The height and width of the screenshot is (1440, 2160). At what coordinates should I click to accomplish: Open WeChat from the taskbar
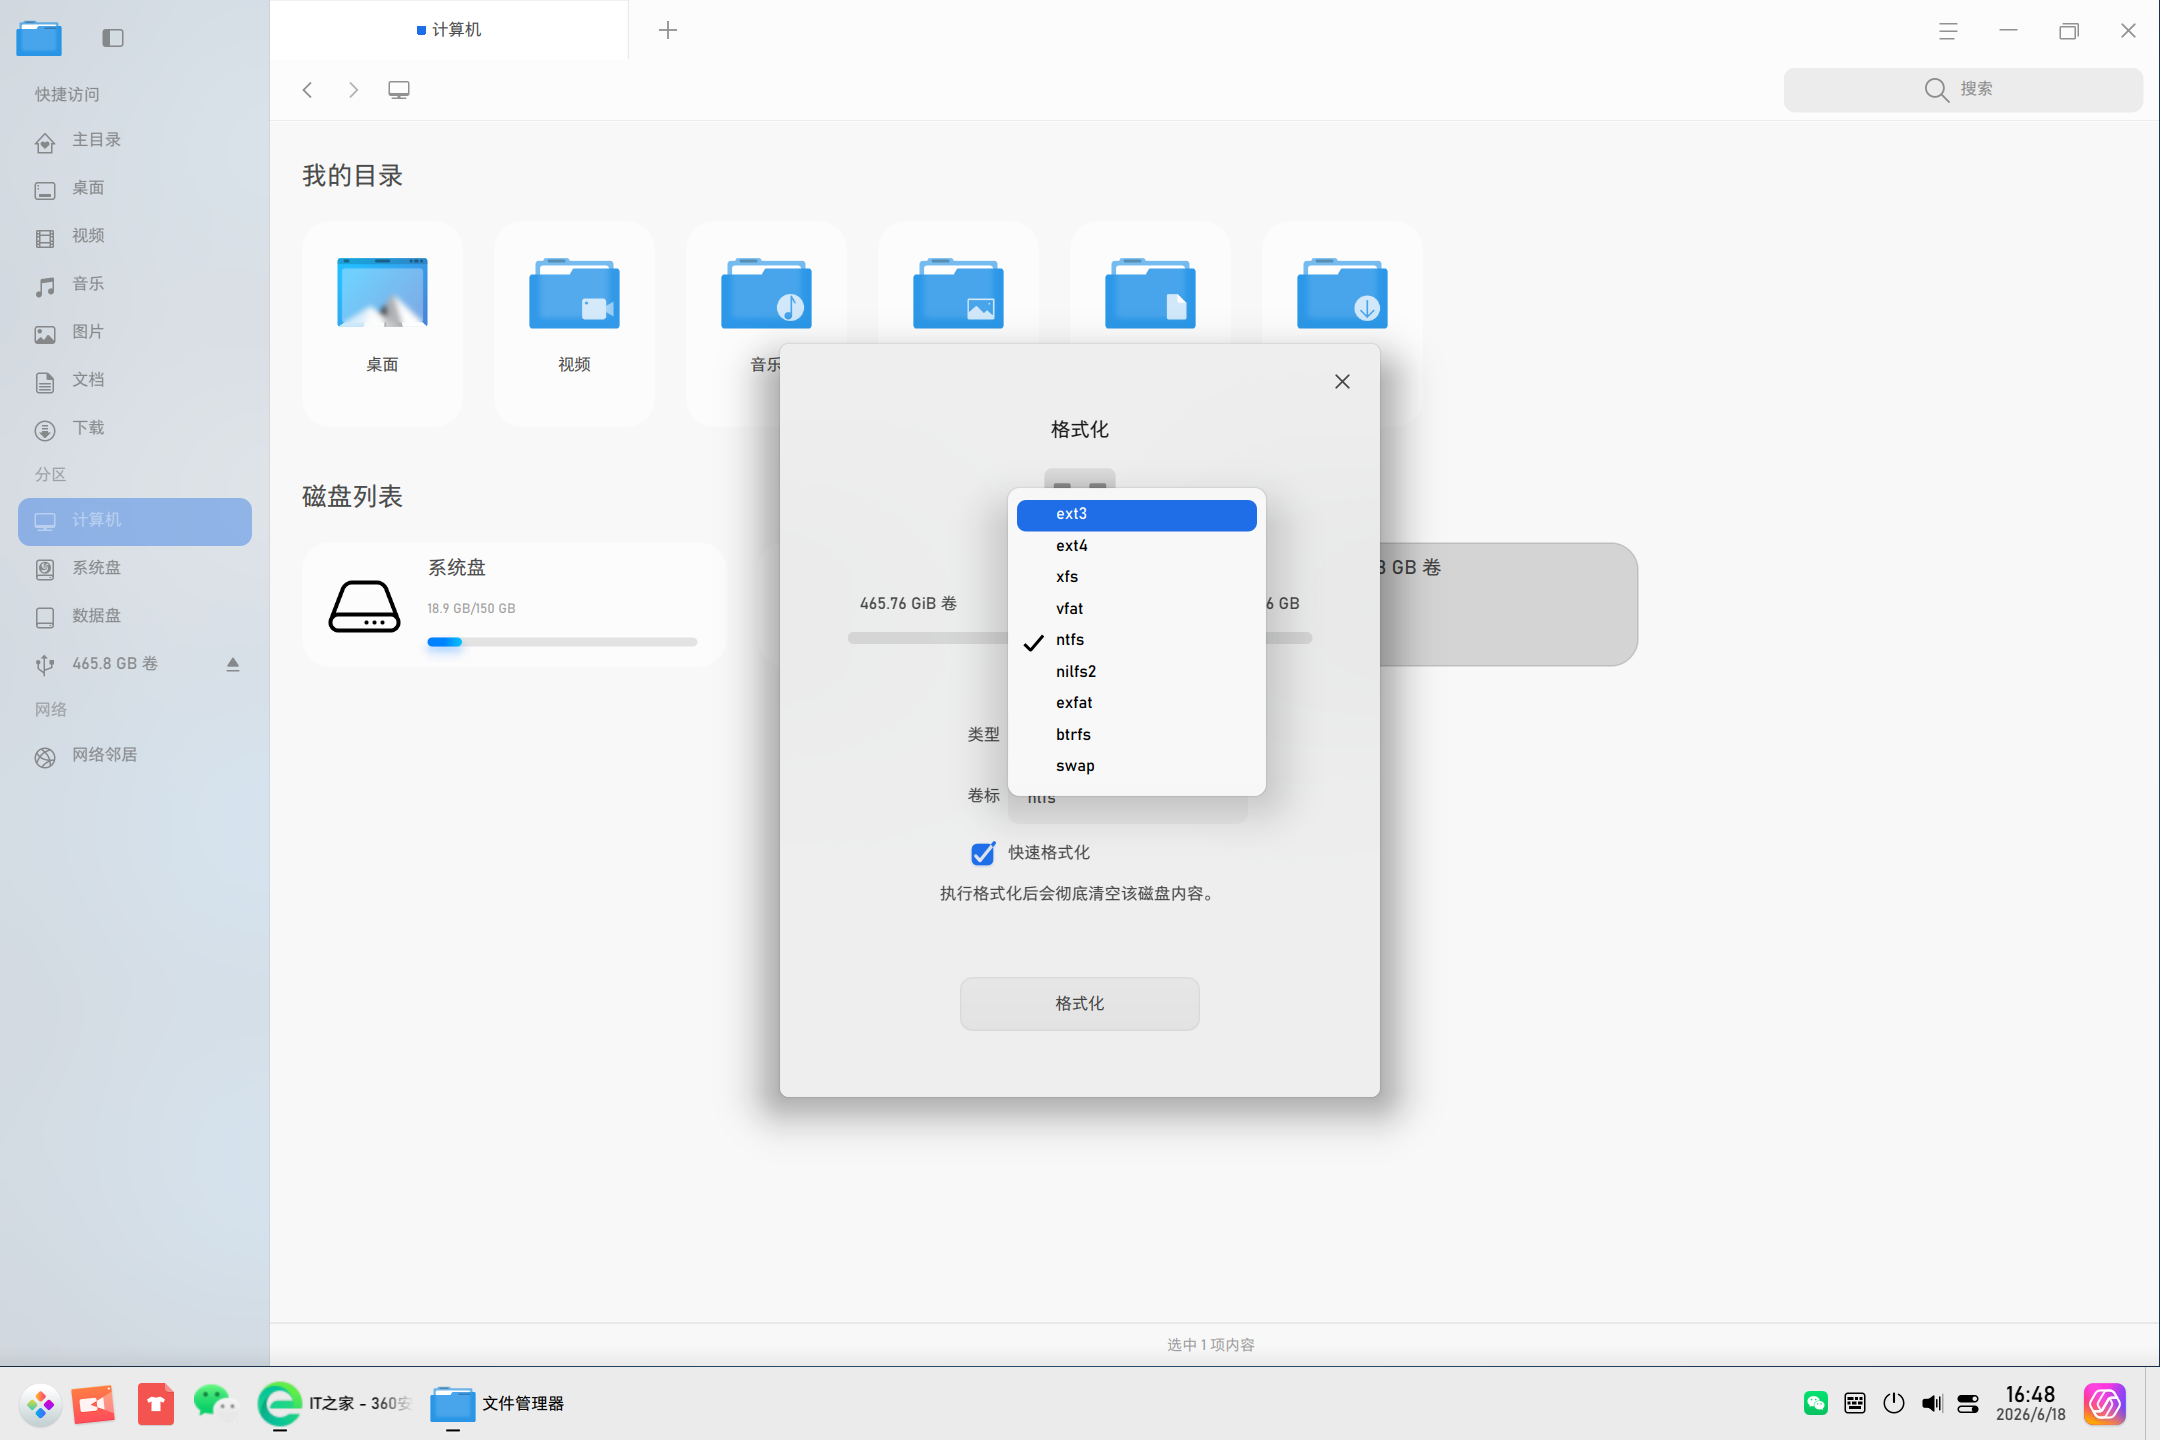pyautogui.click(x=214, y=1403)
